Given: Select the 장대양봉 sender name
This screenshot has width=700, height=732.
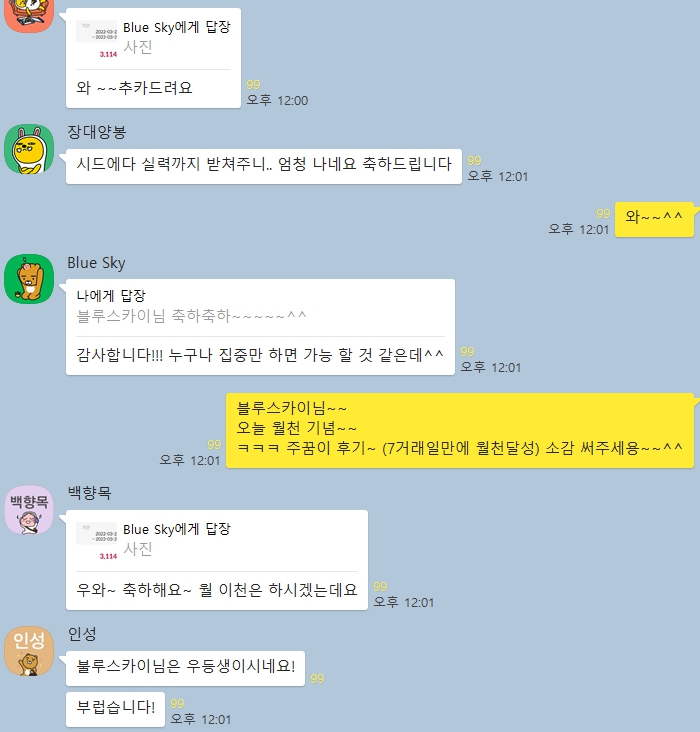Looking at the screenshot, I should (97, 132).
